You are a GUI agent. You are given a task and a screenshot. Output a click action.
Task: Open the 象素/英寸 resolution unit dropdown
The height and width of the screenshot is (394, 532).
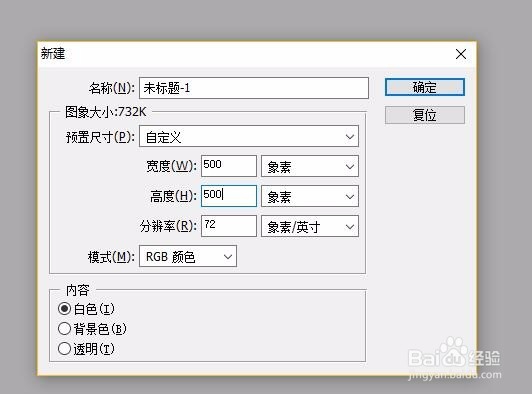(x=310, y=226)
